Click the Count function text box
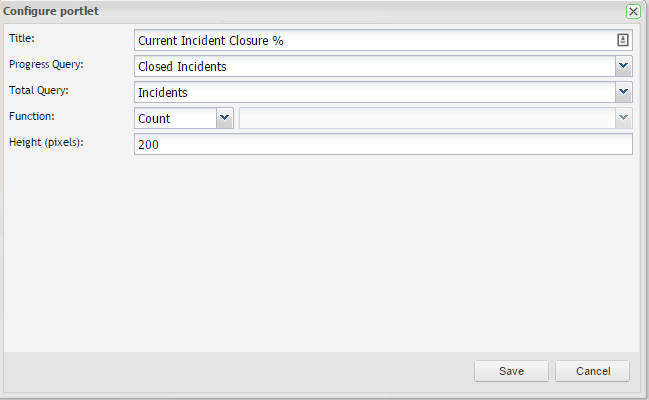 pyautogui.click(x=174, y=118)
